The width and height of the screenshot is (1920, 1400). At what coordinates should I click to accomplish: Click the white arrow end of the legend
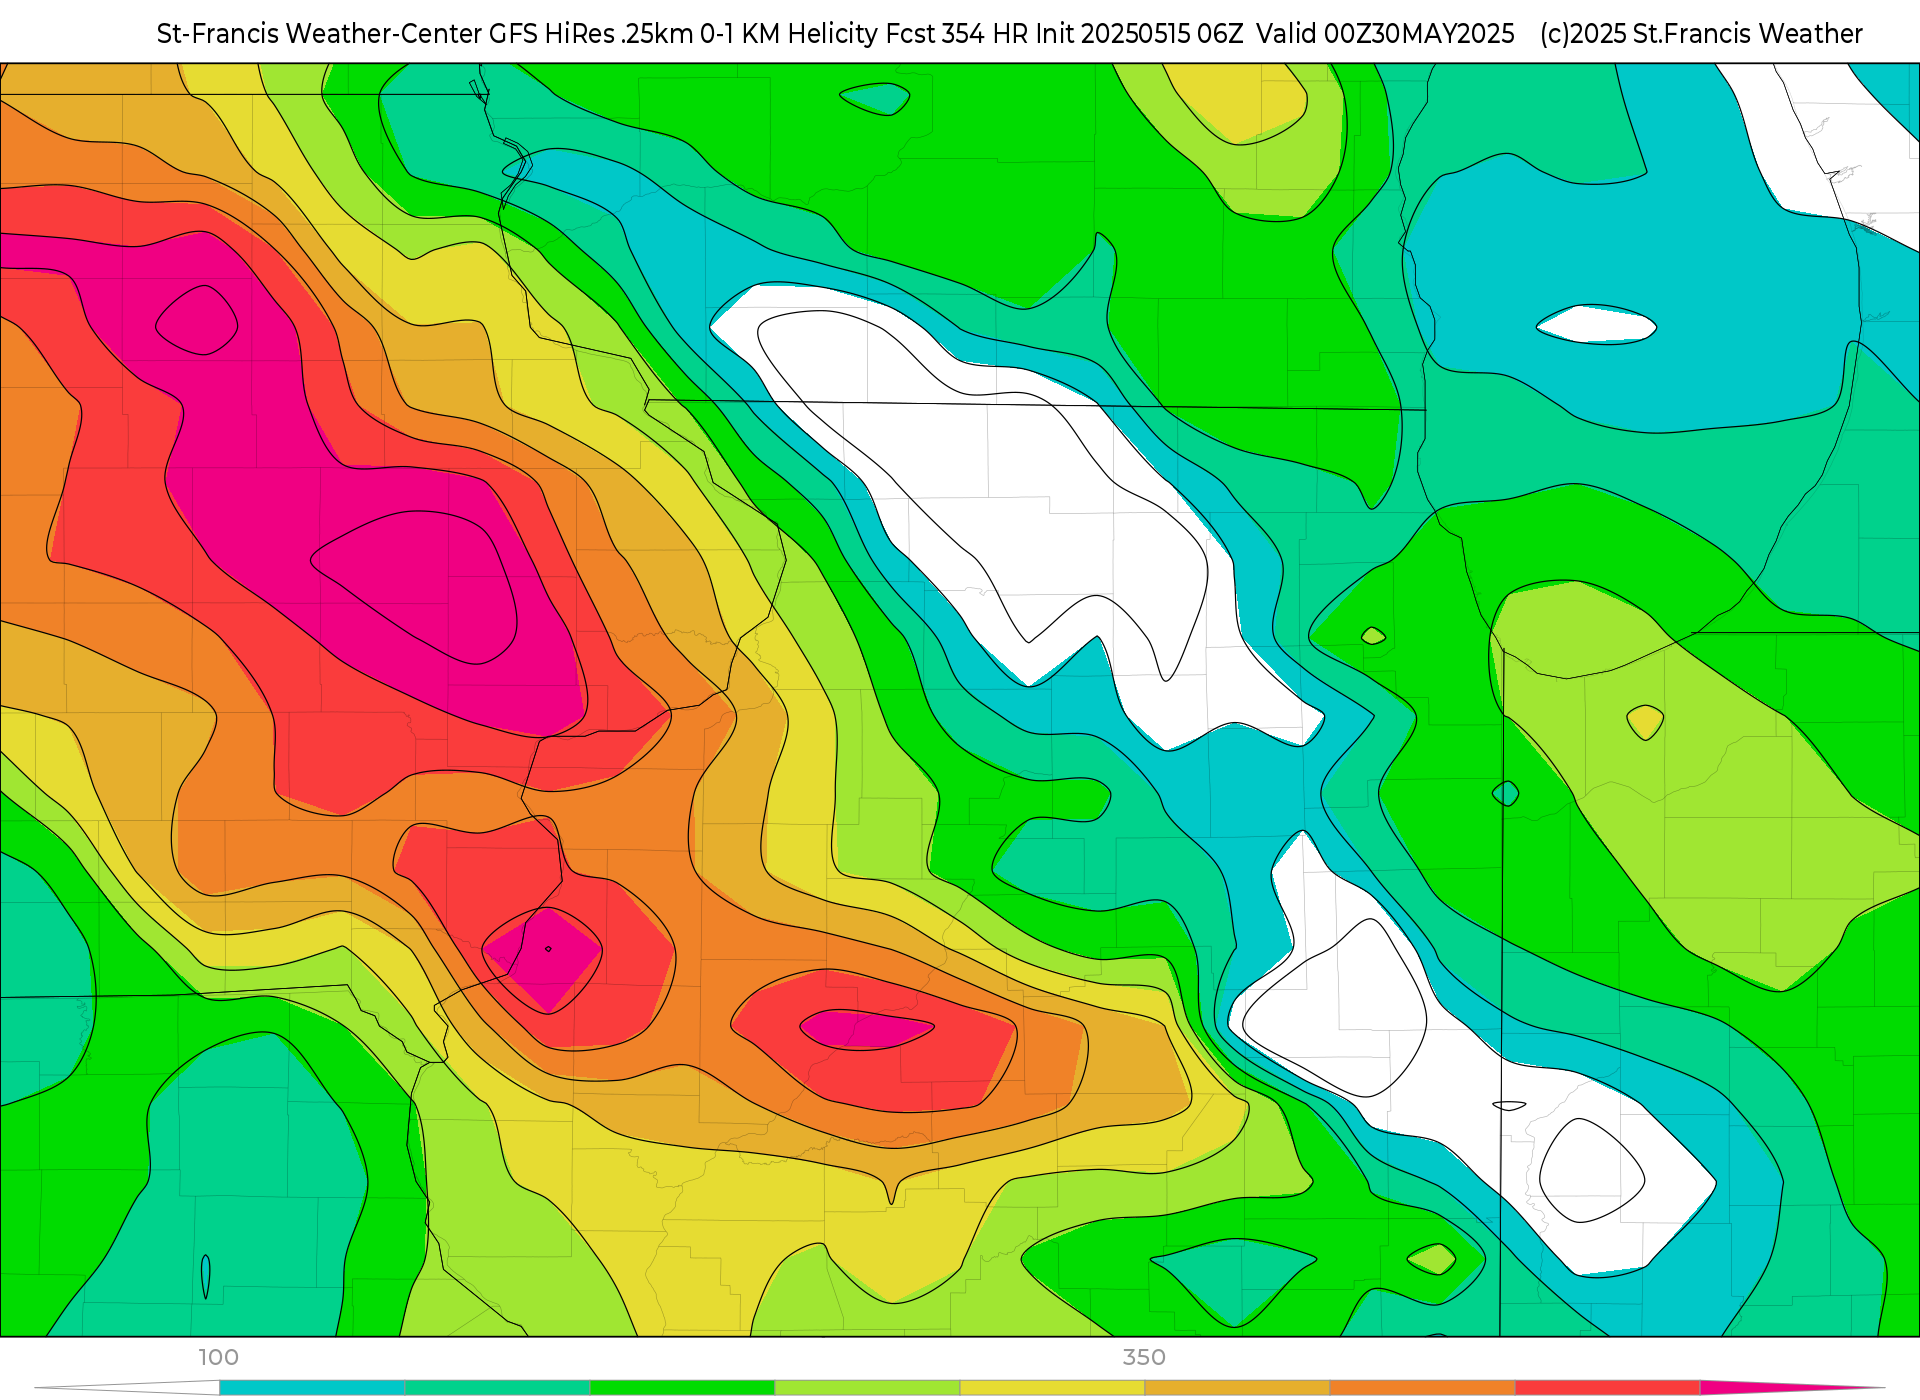[x=127, y=1388]
